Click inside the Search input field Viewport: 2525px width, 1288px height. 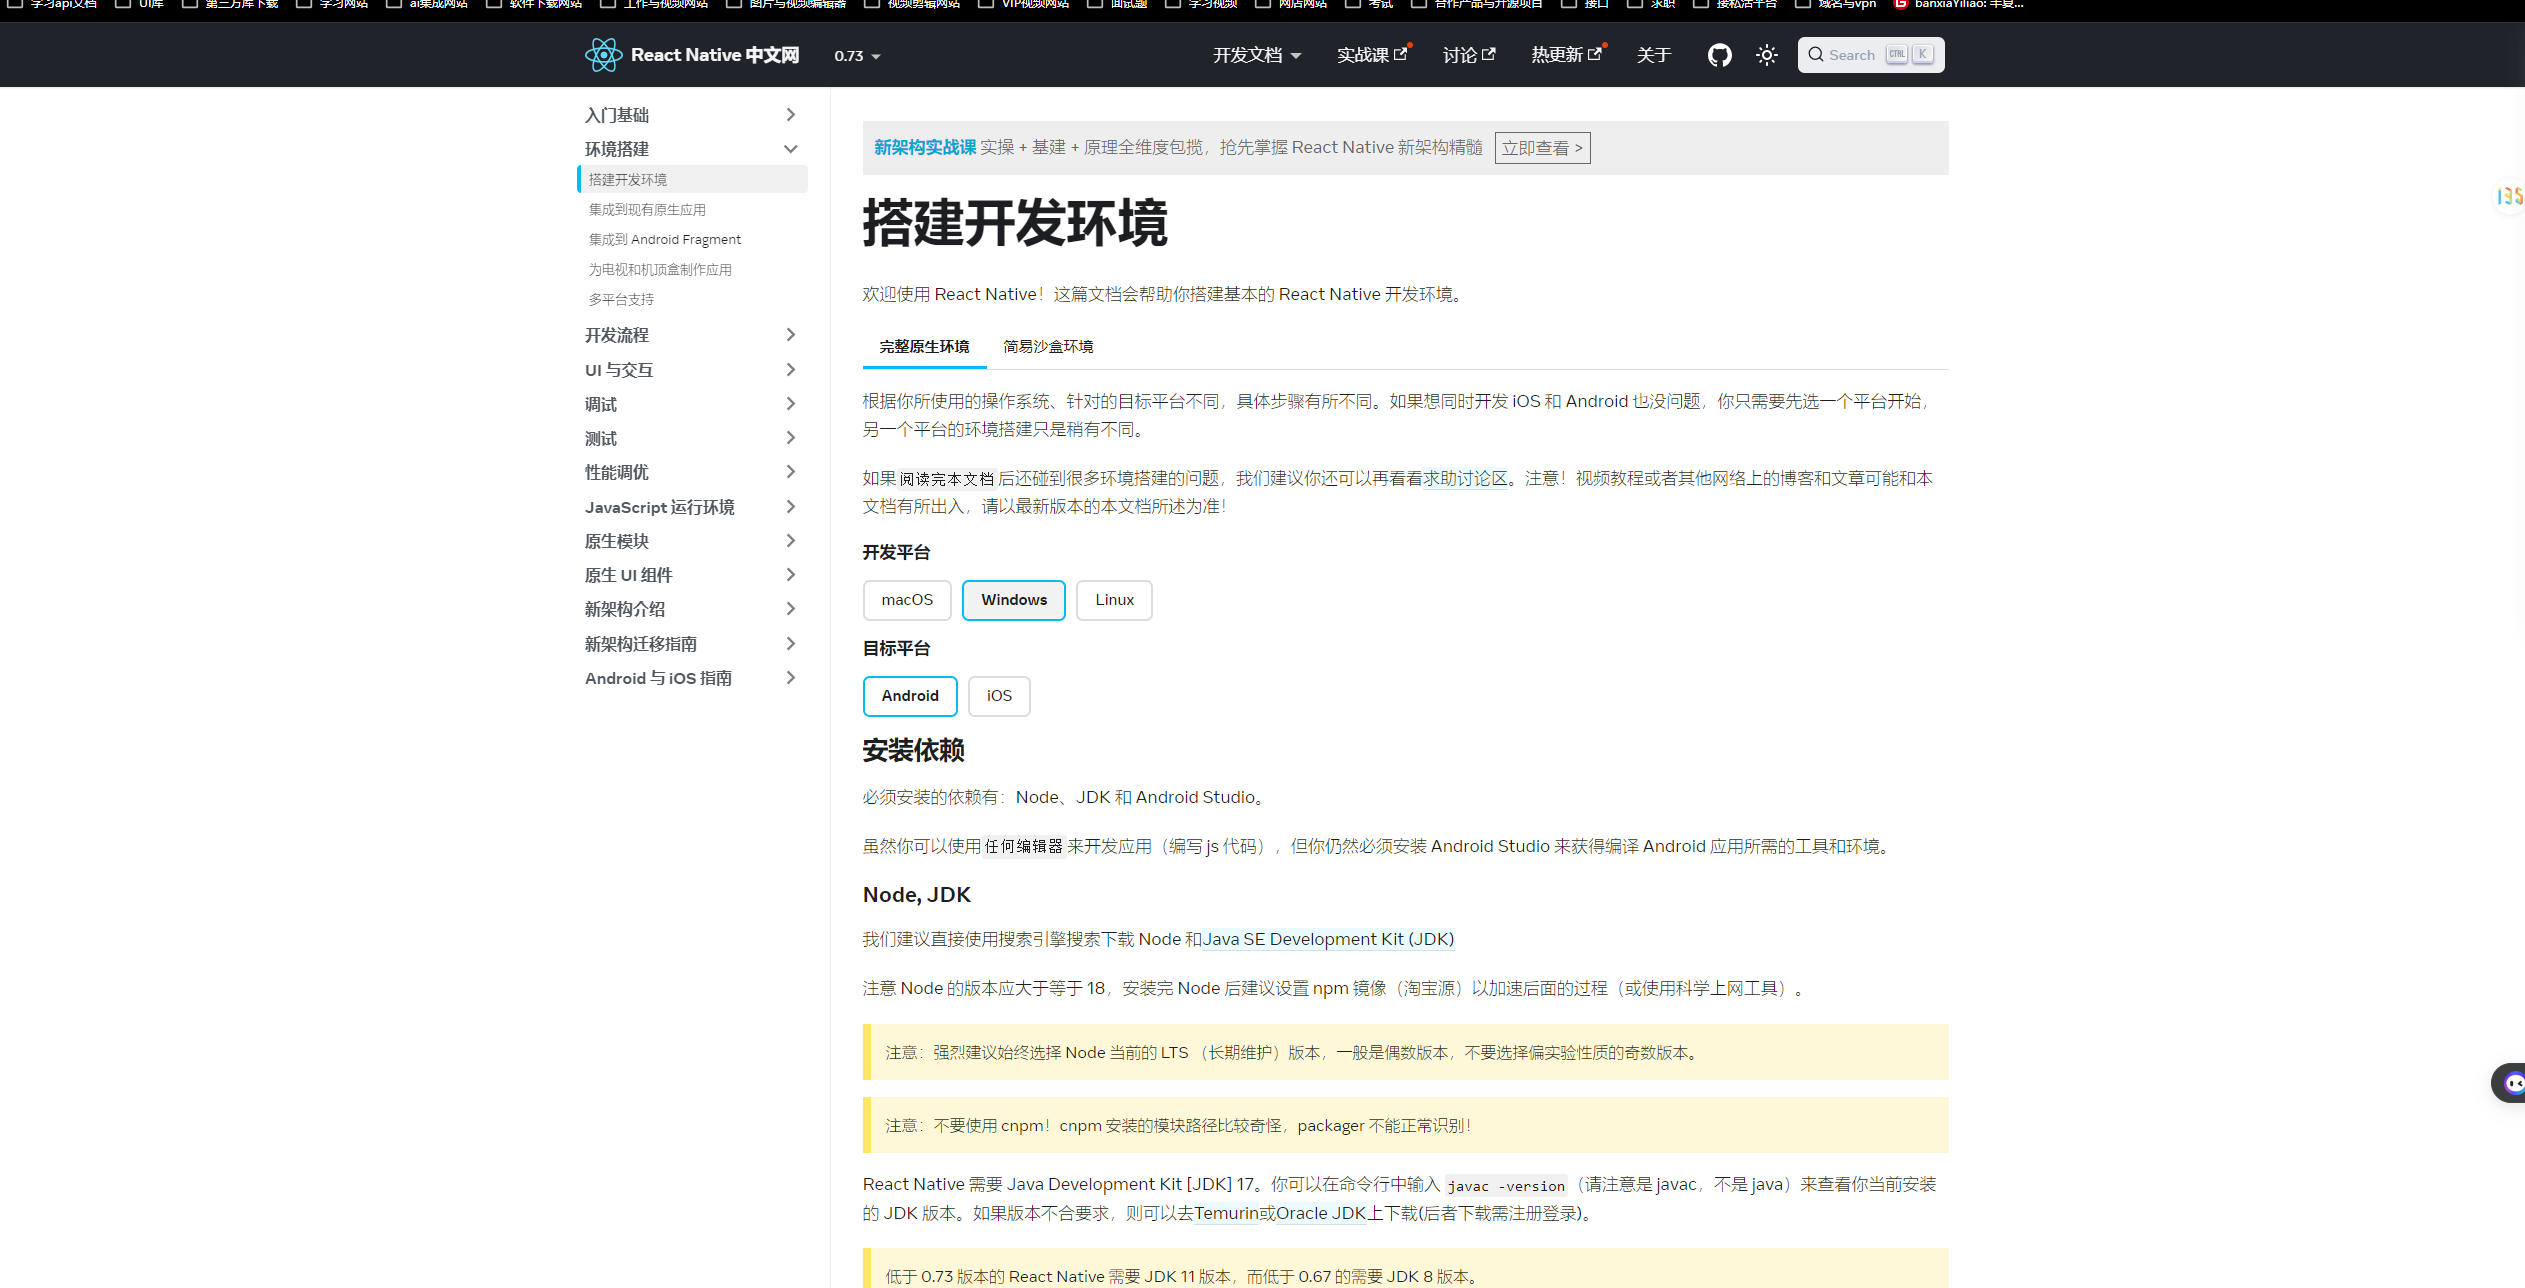(x=1858, y=55)
